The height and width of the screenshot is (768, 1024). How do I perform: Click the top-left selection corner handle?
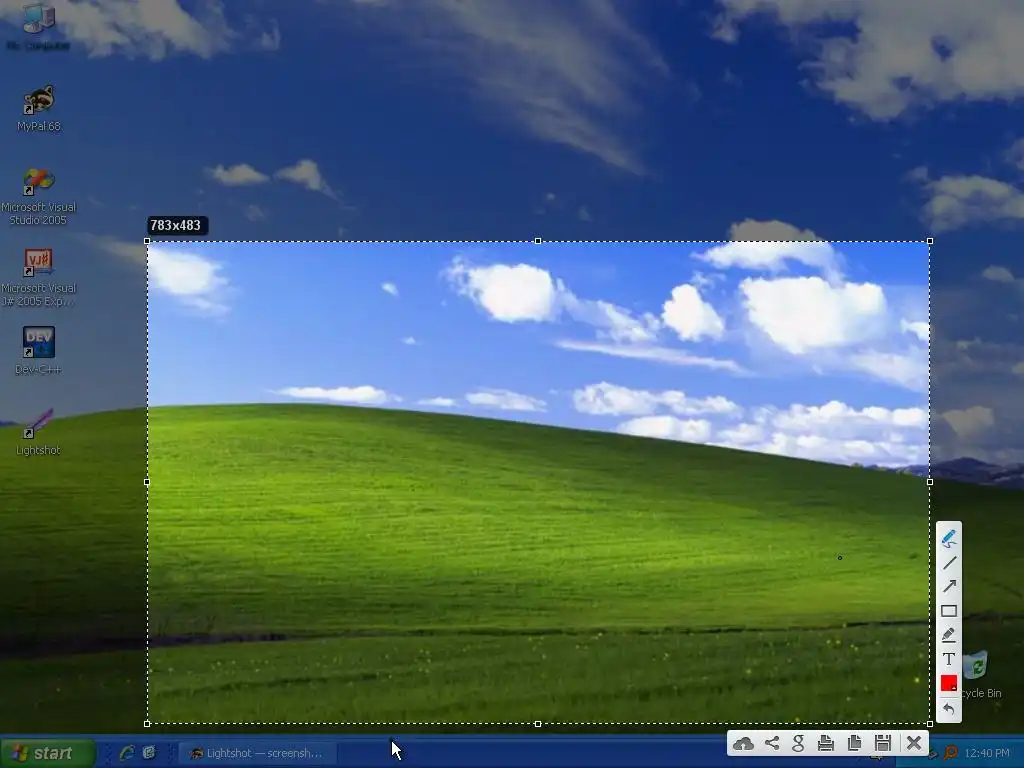147,241
